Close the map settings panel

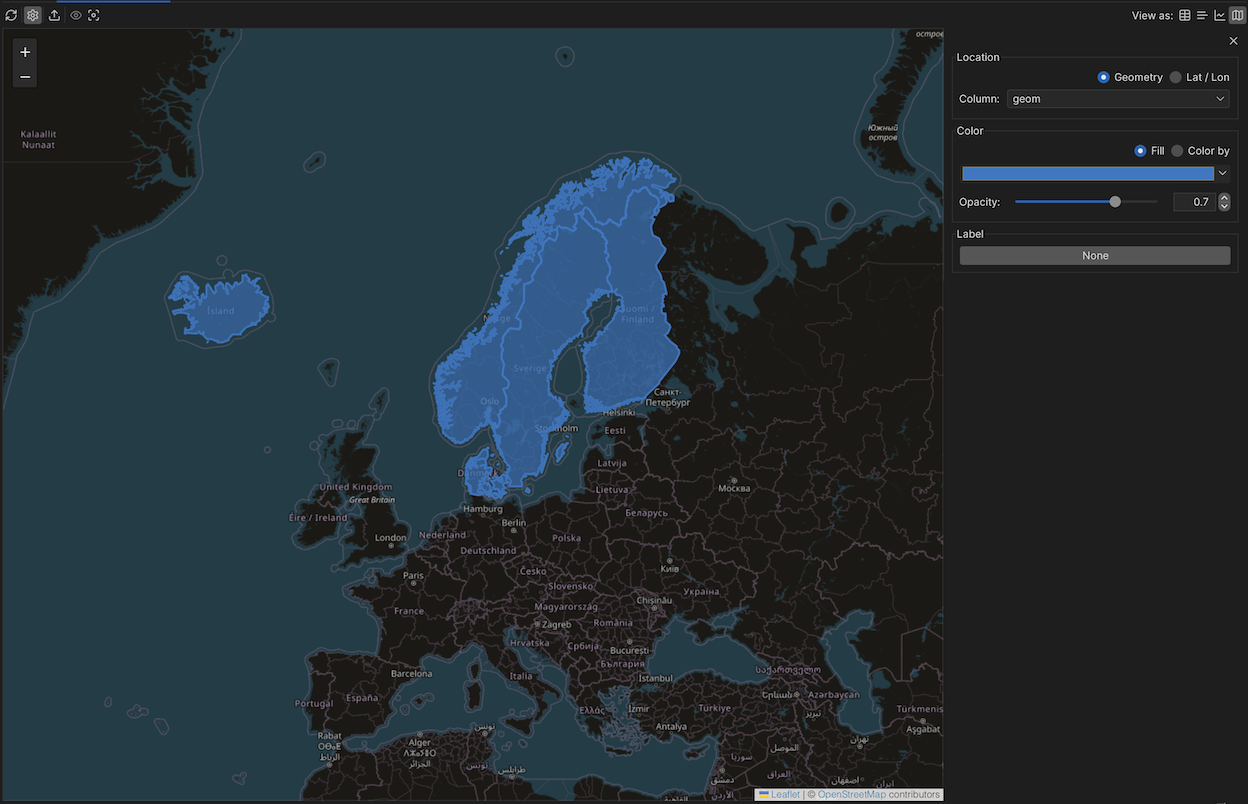click(x=1233, y=41)
